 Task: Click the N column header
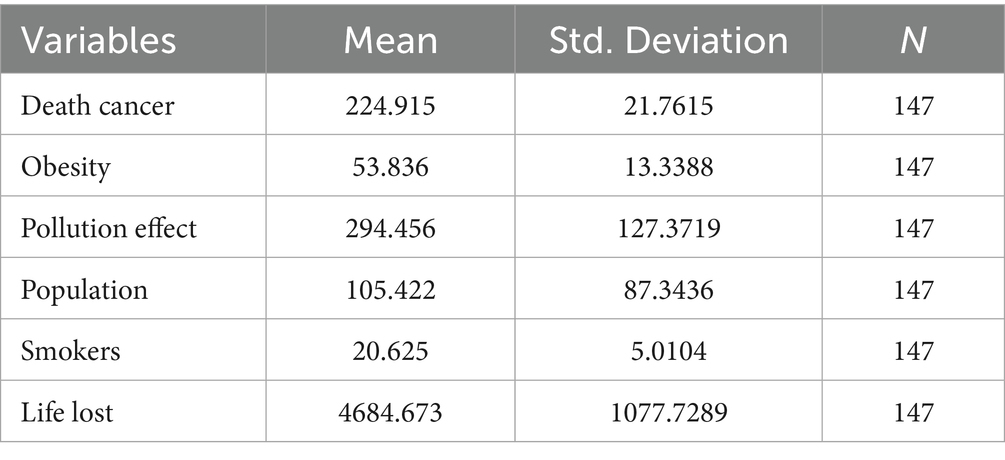point(913,40)
